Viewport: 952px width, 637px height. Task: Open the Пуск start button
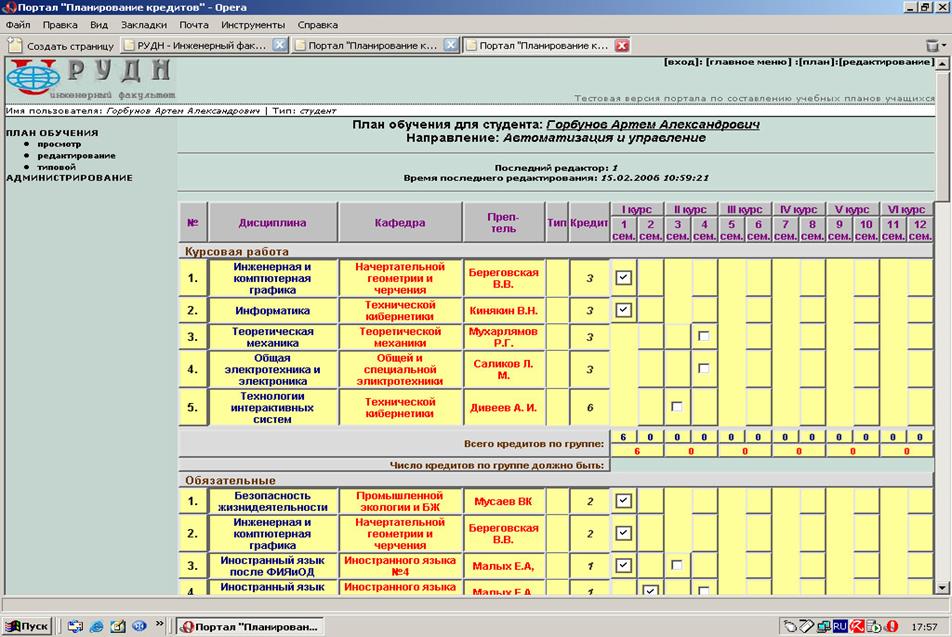tap(27, 626)
